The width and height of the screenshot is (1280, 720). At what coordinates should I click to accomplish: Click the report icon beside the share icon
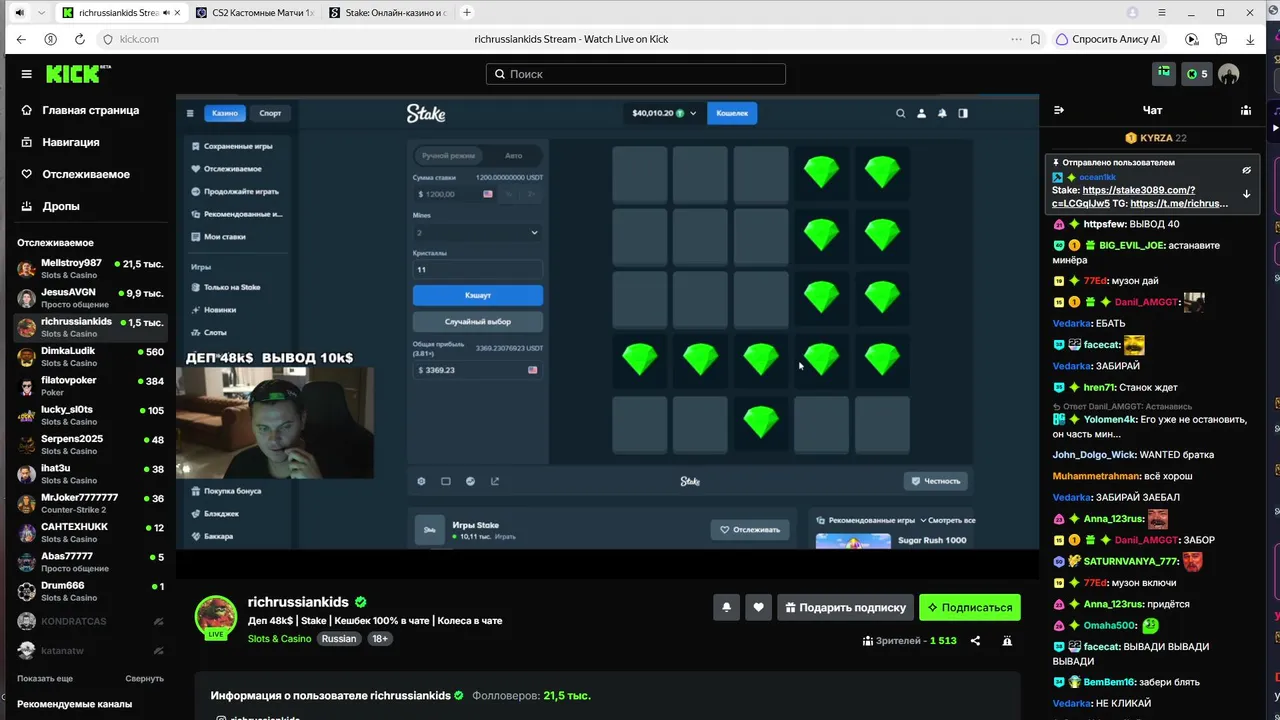pyautogui.click(x=1007, y=640)
